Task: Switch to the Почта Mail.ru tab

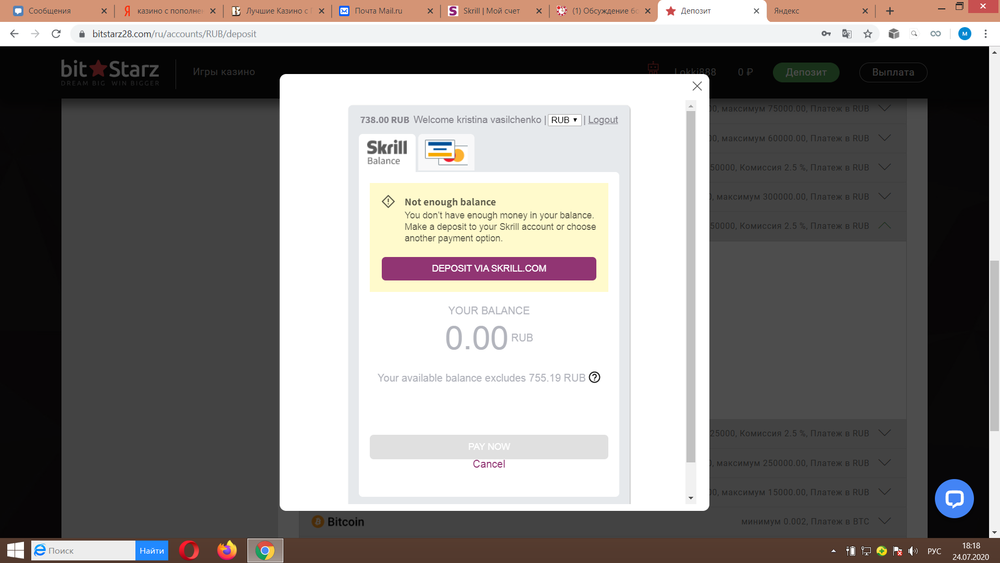Action: click(386, 11)
